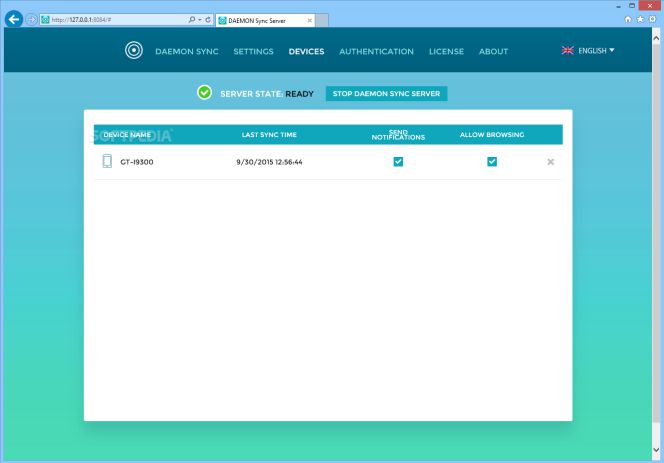Screen dimensions: 664x463
Task: Click the page refresh icon
Action: coord(208,19)
